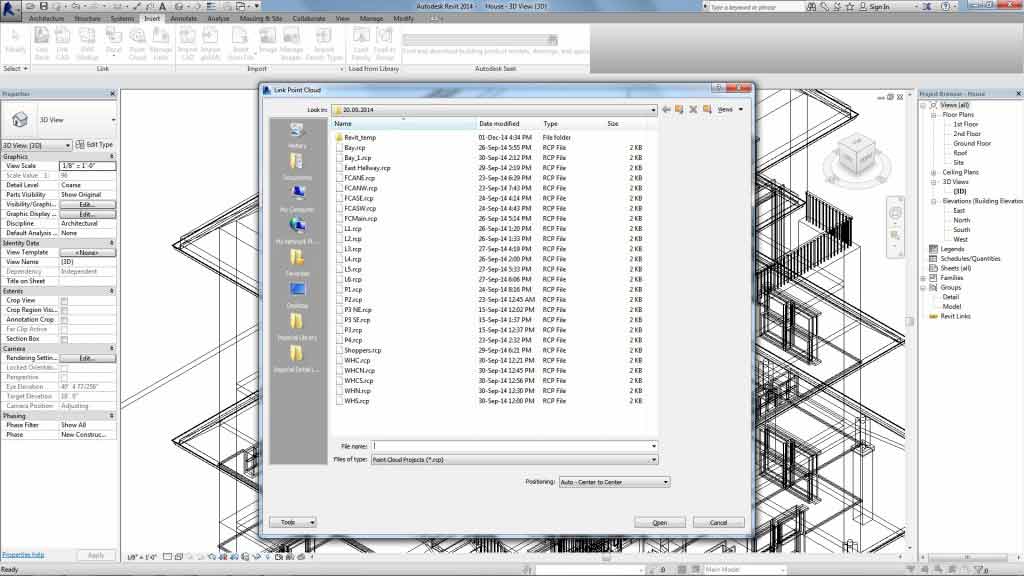Select the text tool (A) in quick access toolbar
This screenshot has width=1024, height=576.
pyautogui.click(x=162, y=6)
